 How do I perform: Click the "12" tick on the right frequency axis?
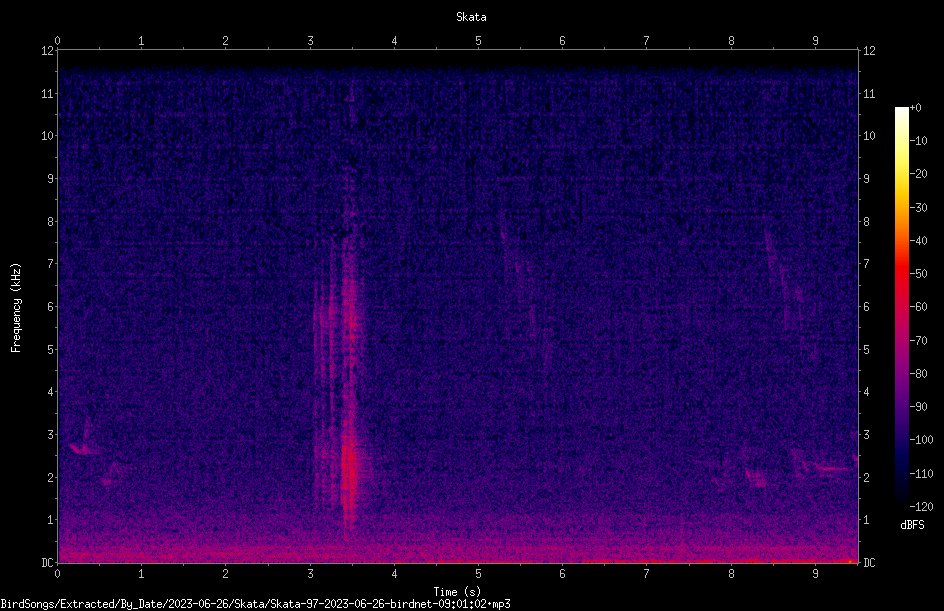pyautogui.click(x=869, y=51)
